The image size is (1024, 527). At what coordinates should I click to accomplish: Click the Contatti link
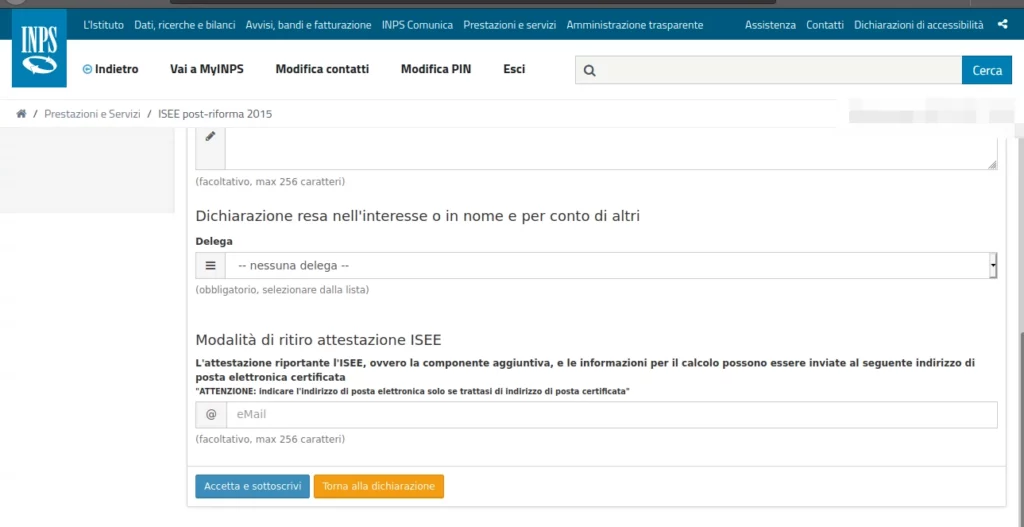[825, 25]
